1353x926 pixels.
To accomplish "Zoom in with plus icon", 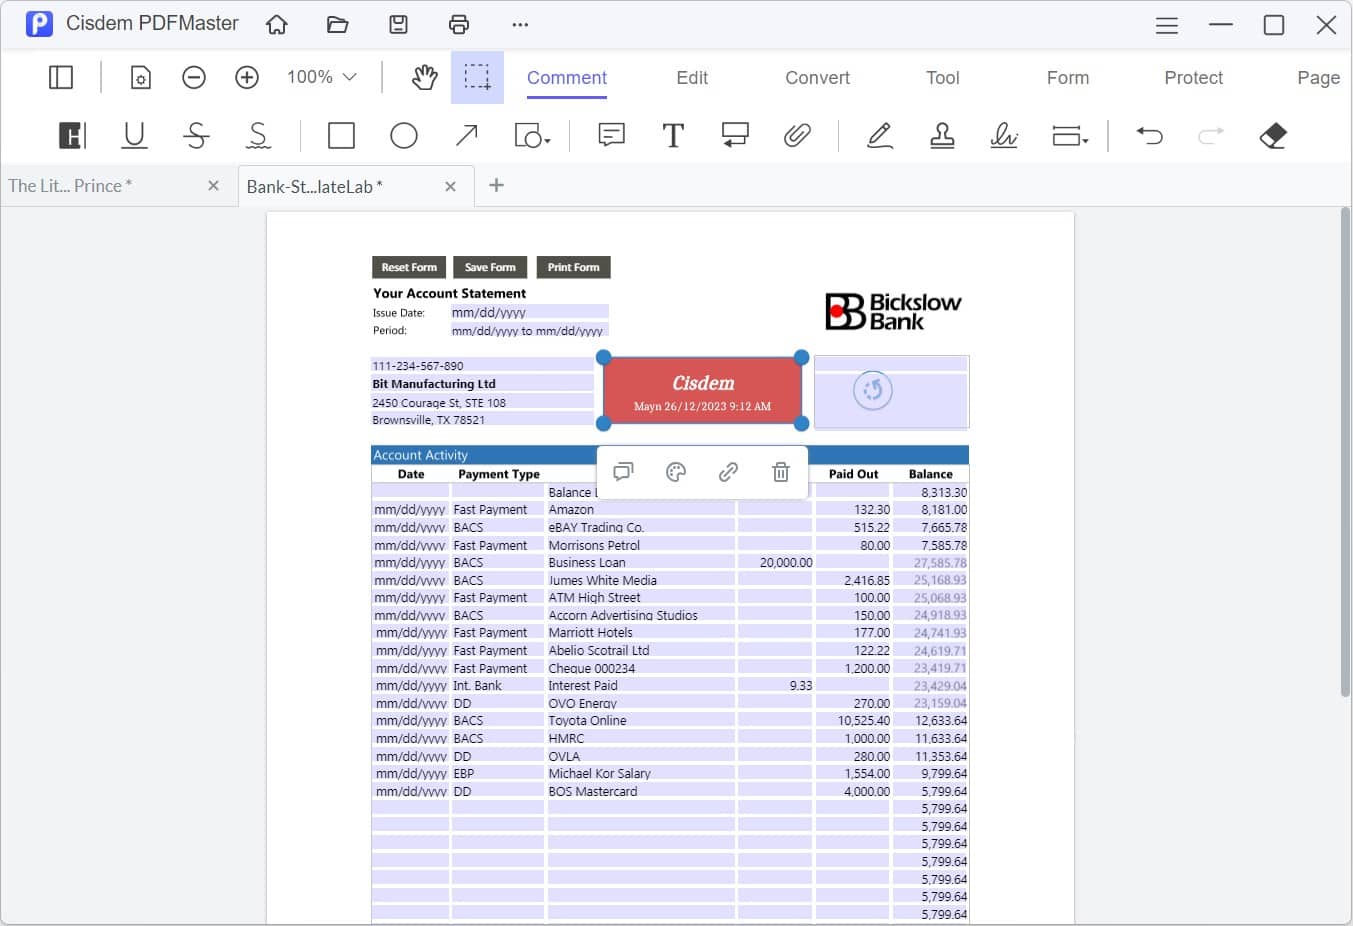I will 247,77.
